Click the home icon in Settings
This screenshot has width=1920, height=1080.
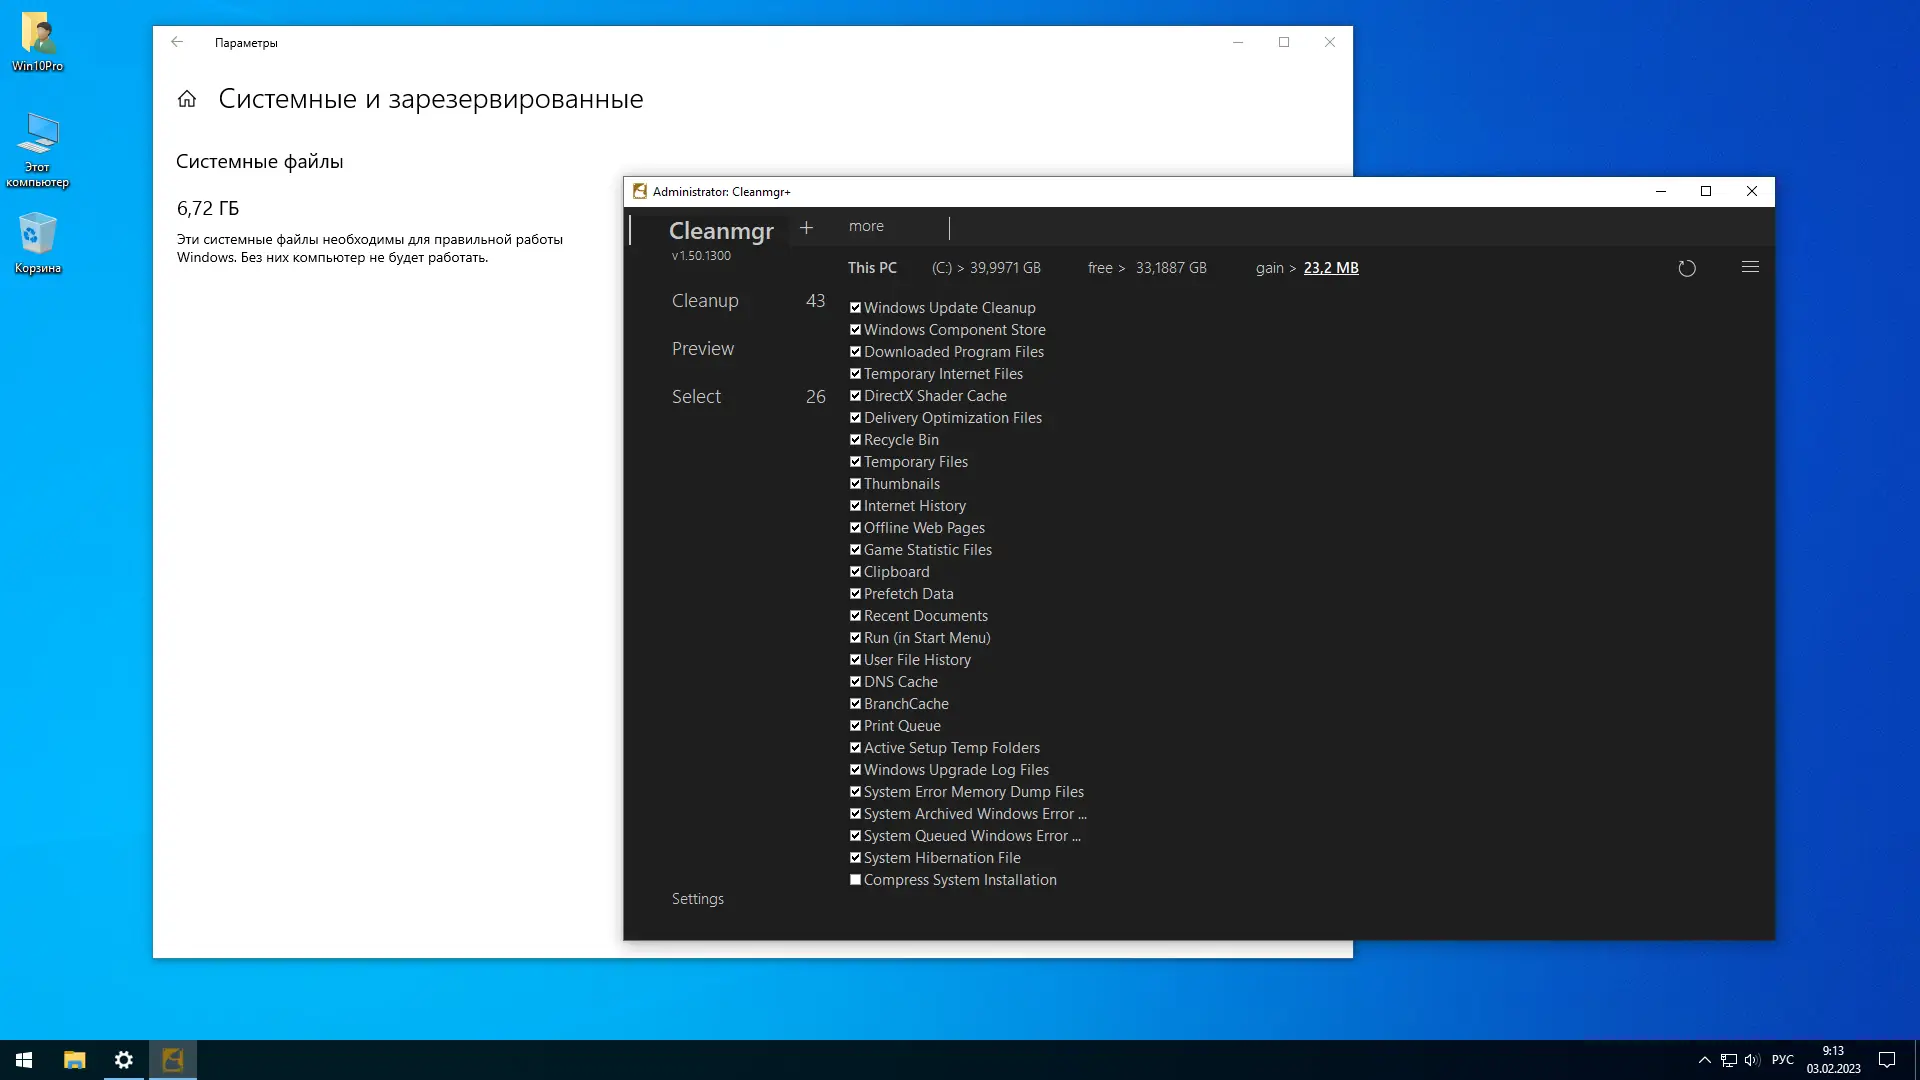pos(187,99)
